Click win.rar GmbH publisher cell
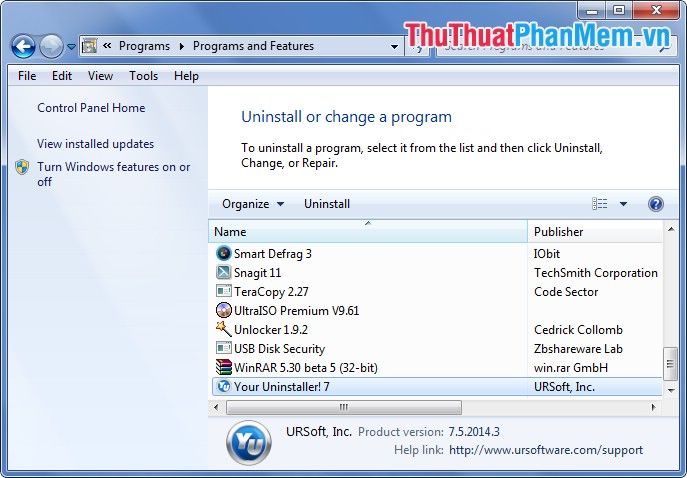 570,368
